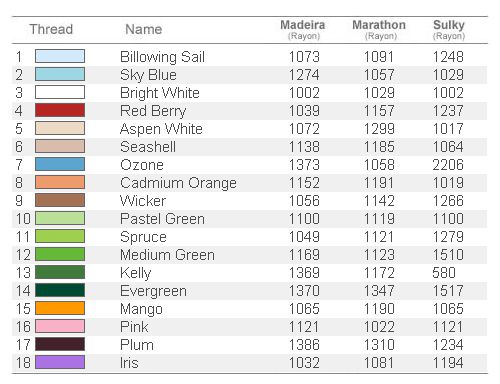
Task: Select the Evergreen dark green swatch
Action: (60, 290)
